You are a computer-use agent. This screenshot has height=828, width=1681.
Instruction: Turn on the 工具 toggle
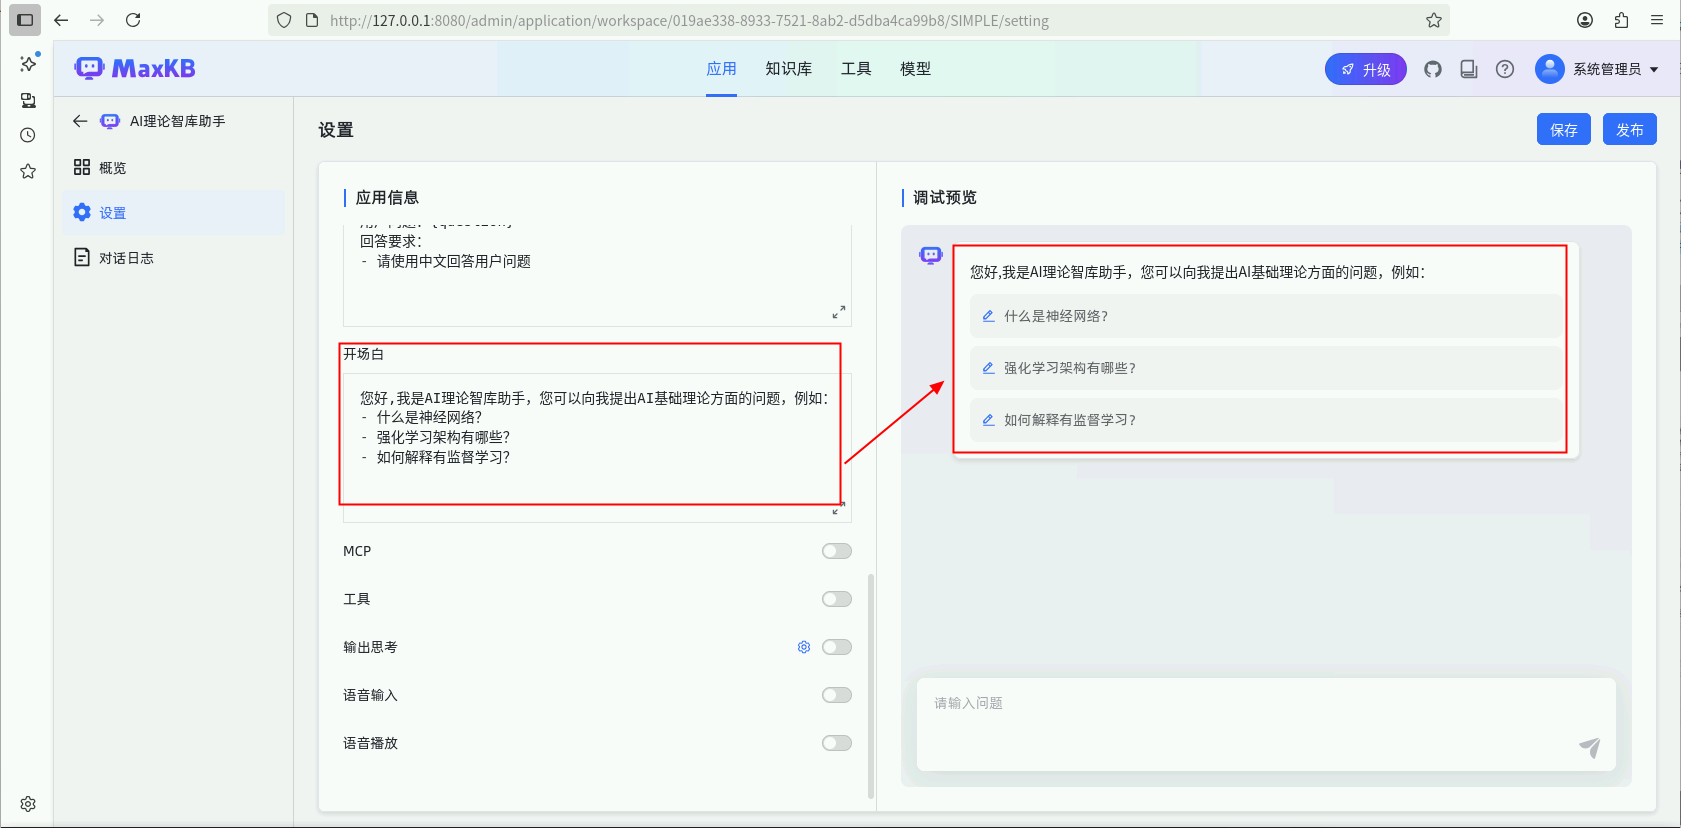[836, 599]
